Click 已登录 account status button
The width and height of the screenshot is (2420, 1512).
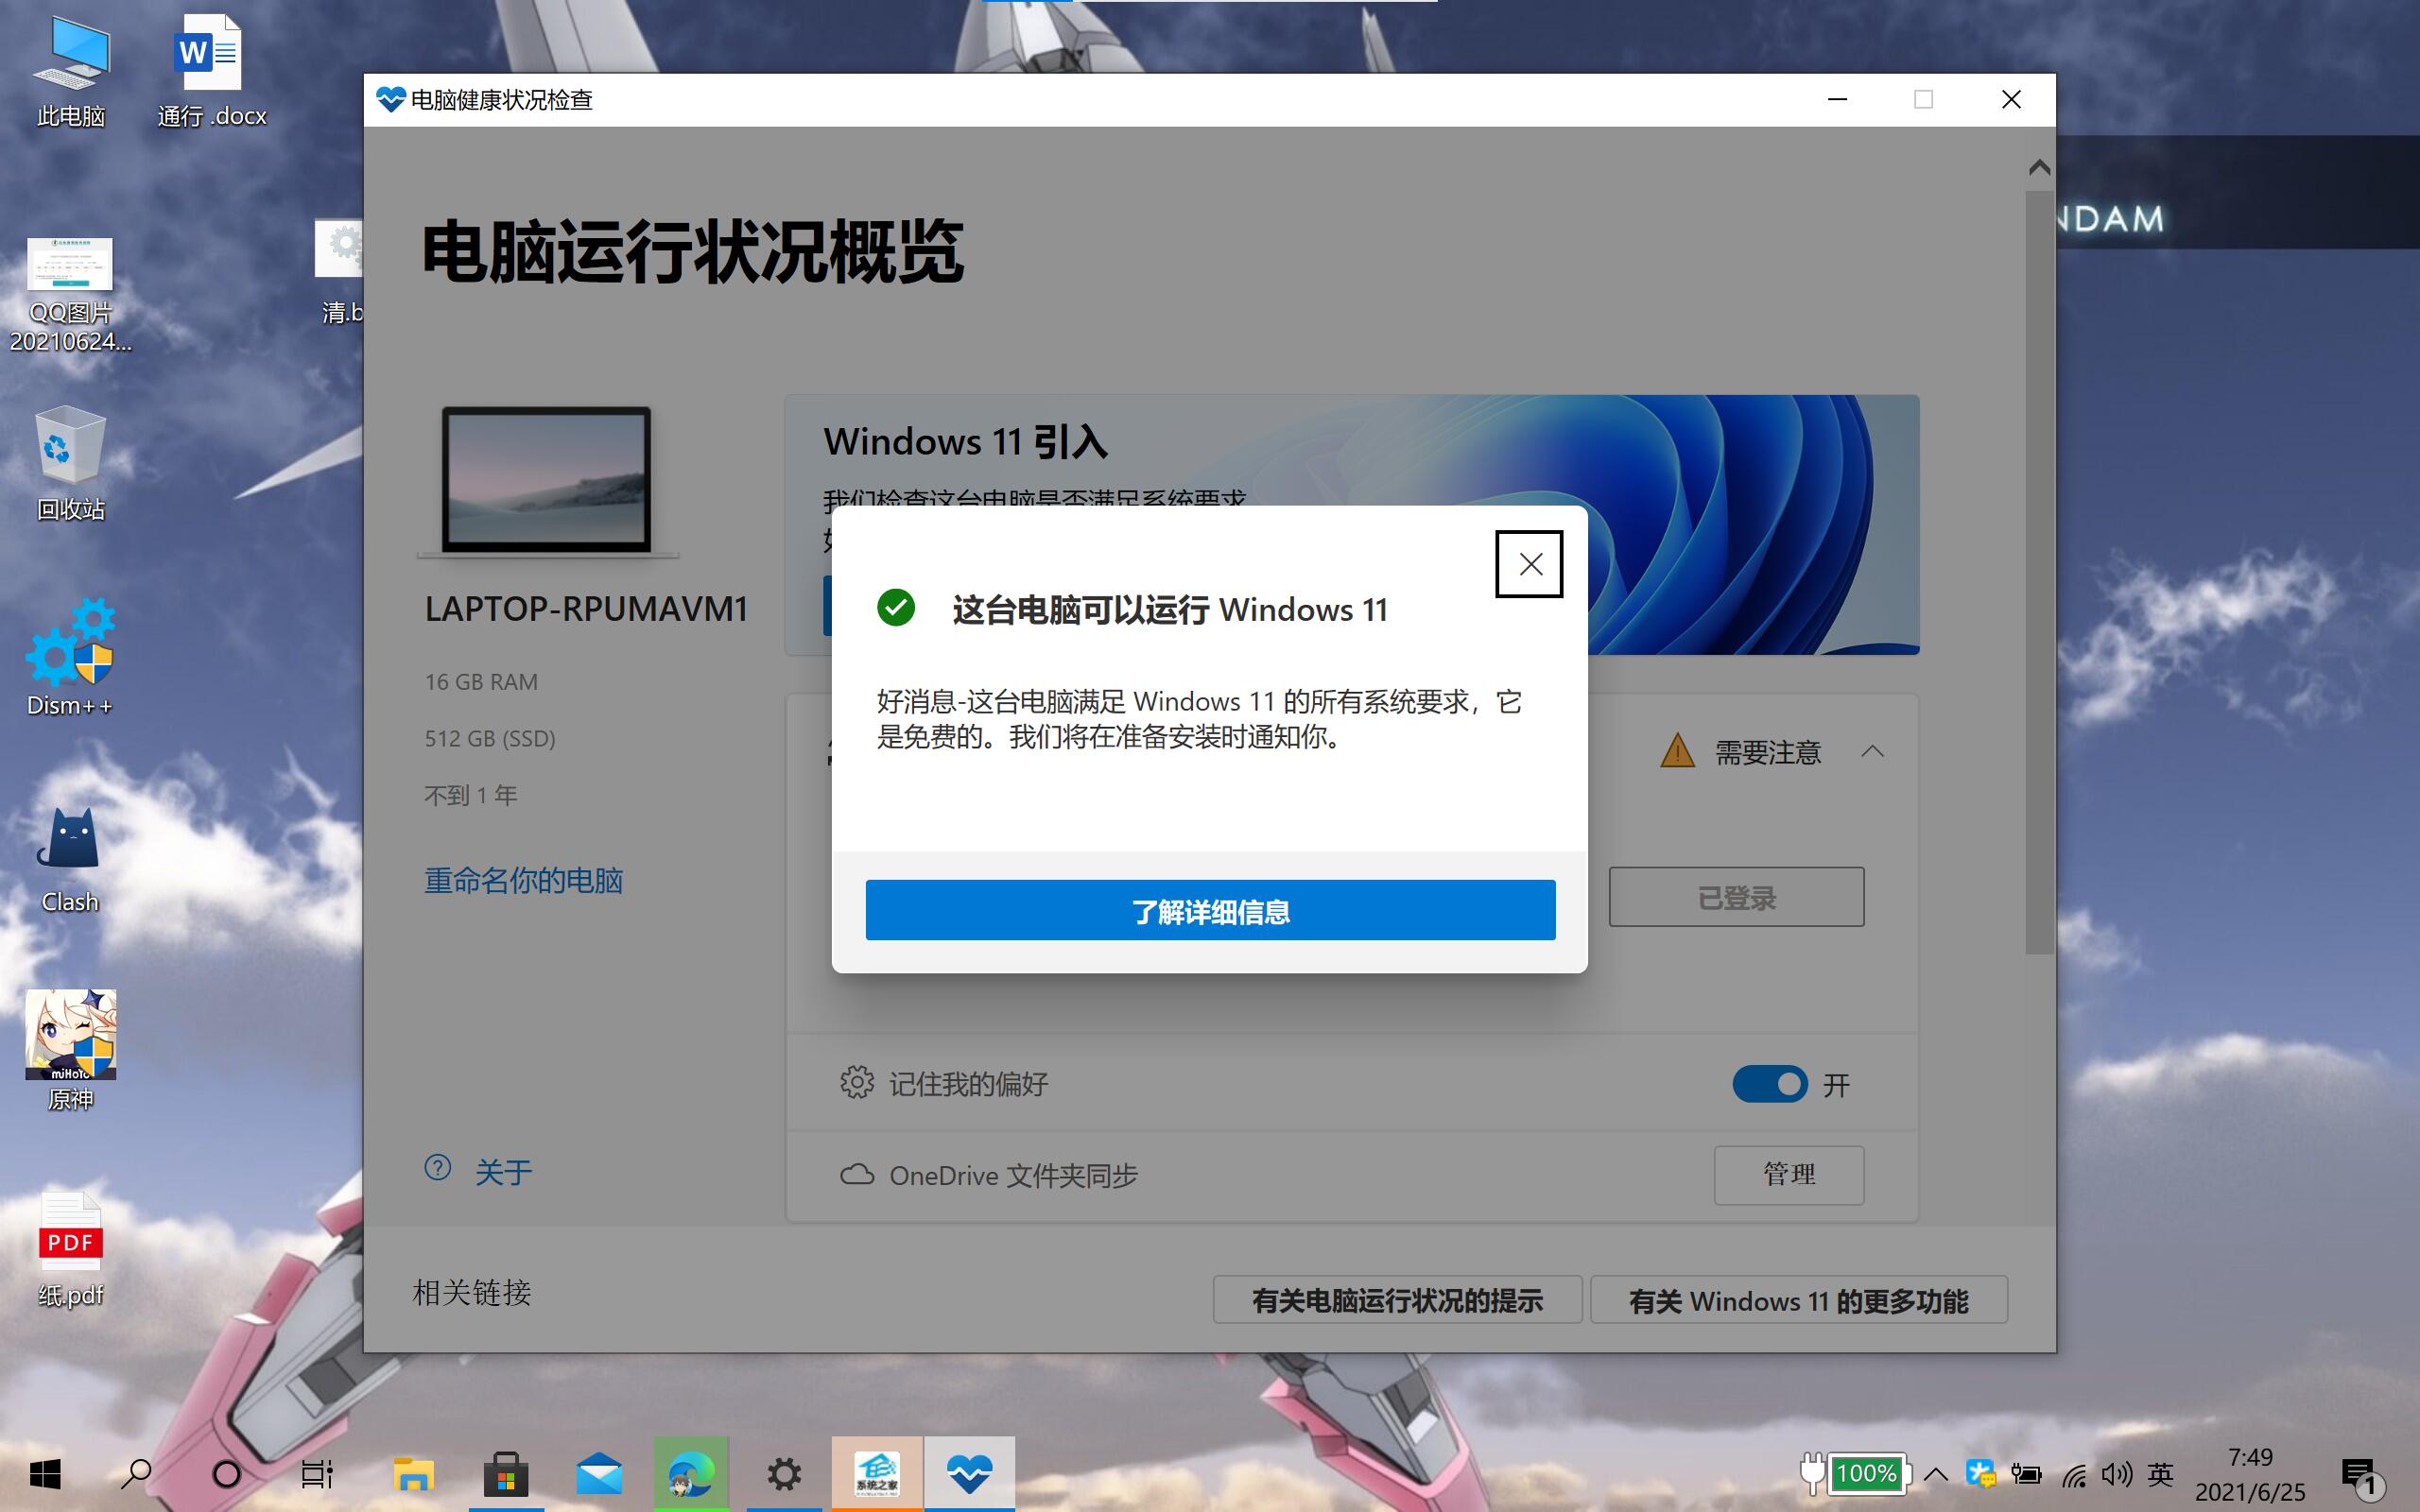tap(1738, 897)
